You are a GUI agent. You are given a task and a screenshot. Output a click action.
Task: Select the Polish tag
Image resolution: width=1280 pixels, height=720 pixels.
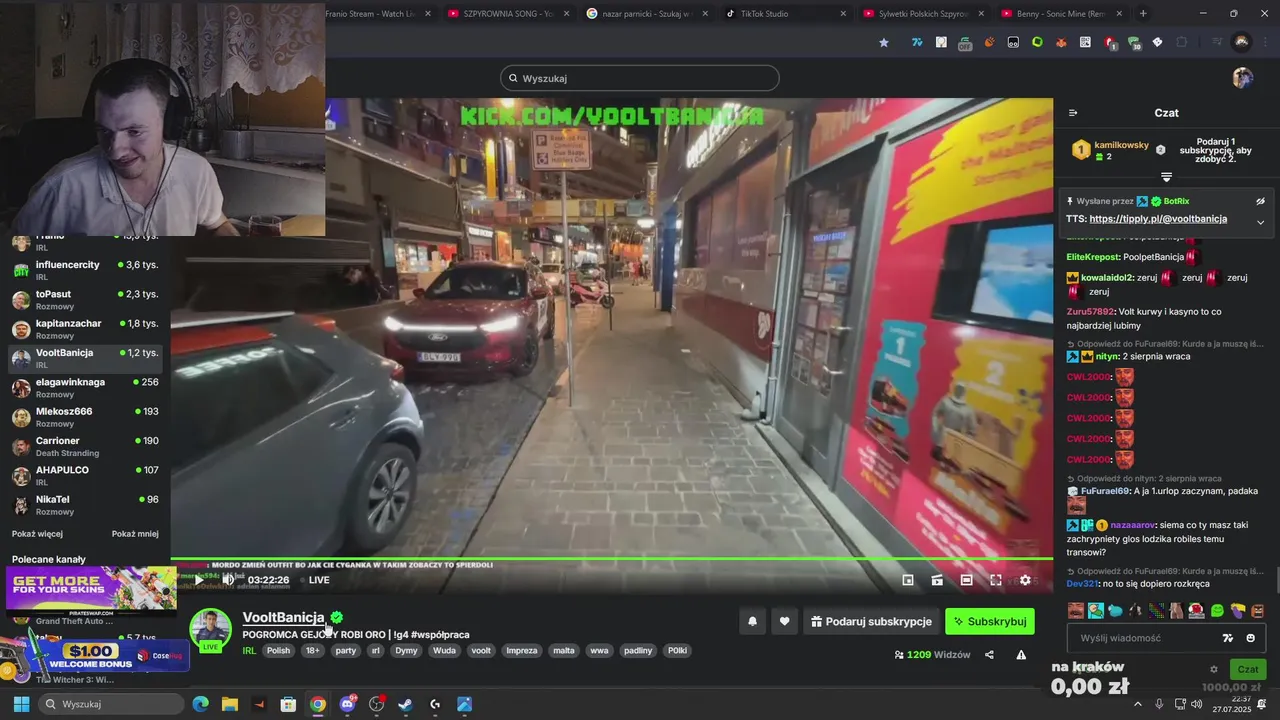(x=278, y=650)
